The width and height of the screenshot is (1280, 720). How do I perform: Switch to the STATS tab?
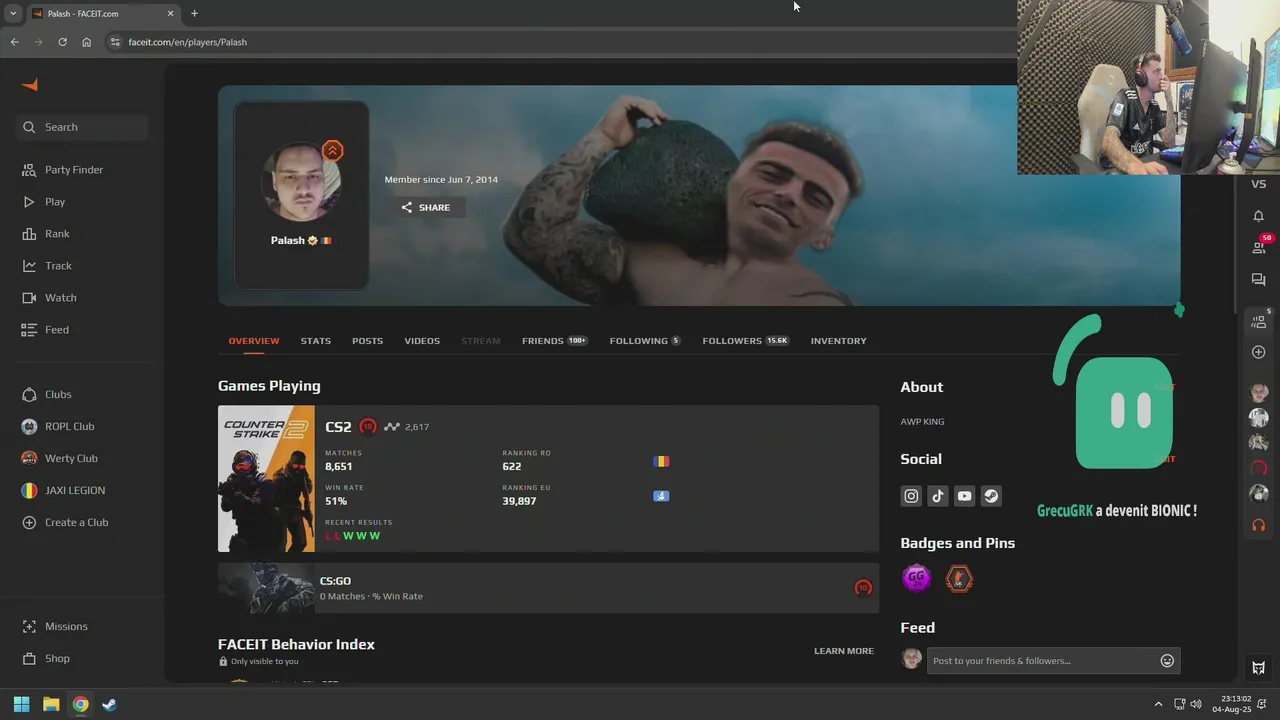[x=316, y=341]
